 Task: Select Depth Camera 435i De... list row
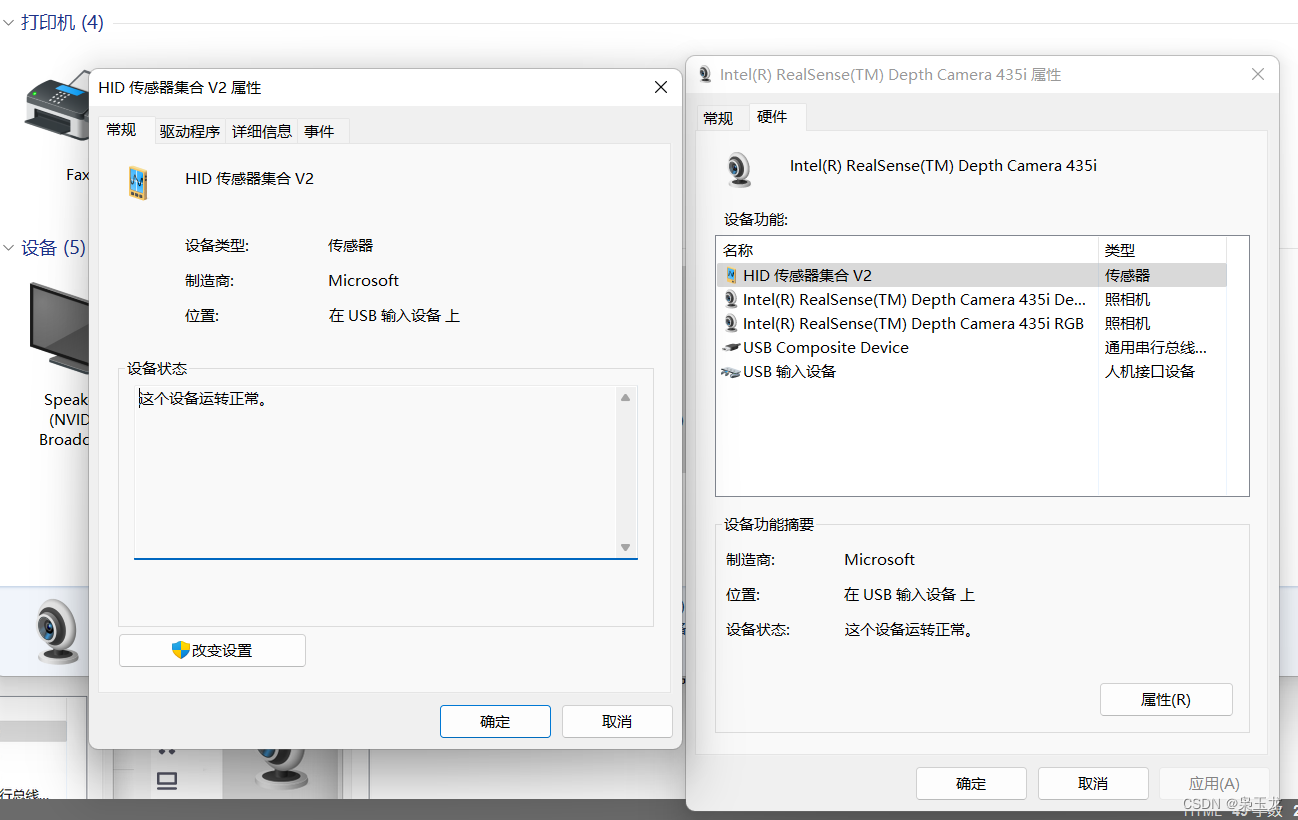(971, 299)
